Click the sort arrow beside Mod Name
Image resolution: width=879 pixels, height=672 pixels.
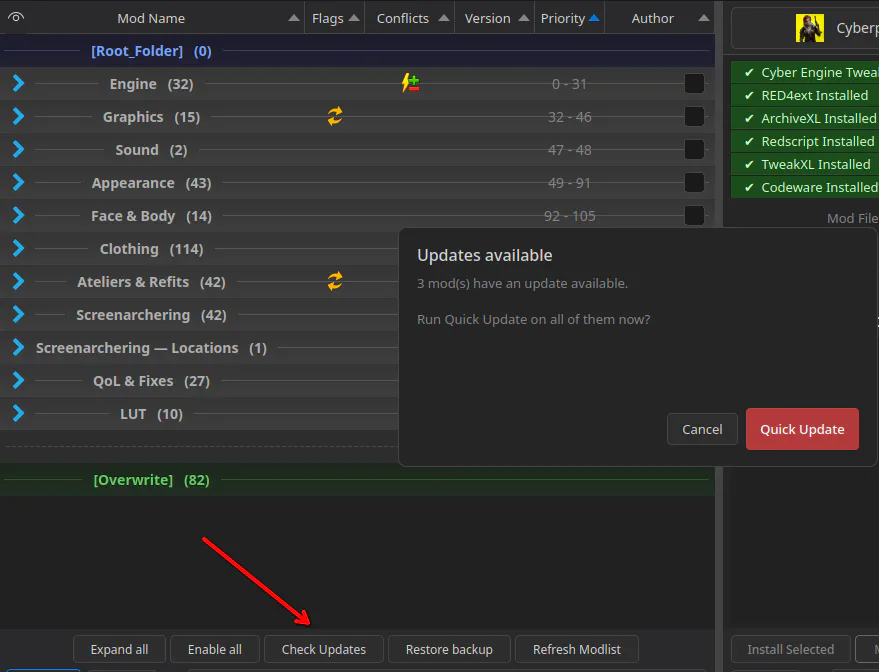tap(294, 18)
